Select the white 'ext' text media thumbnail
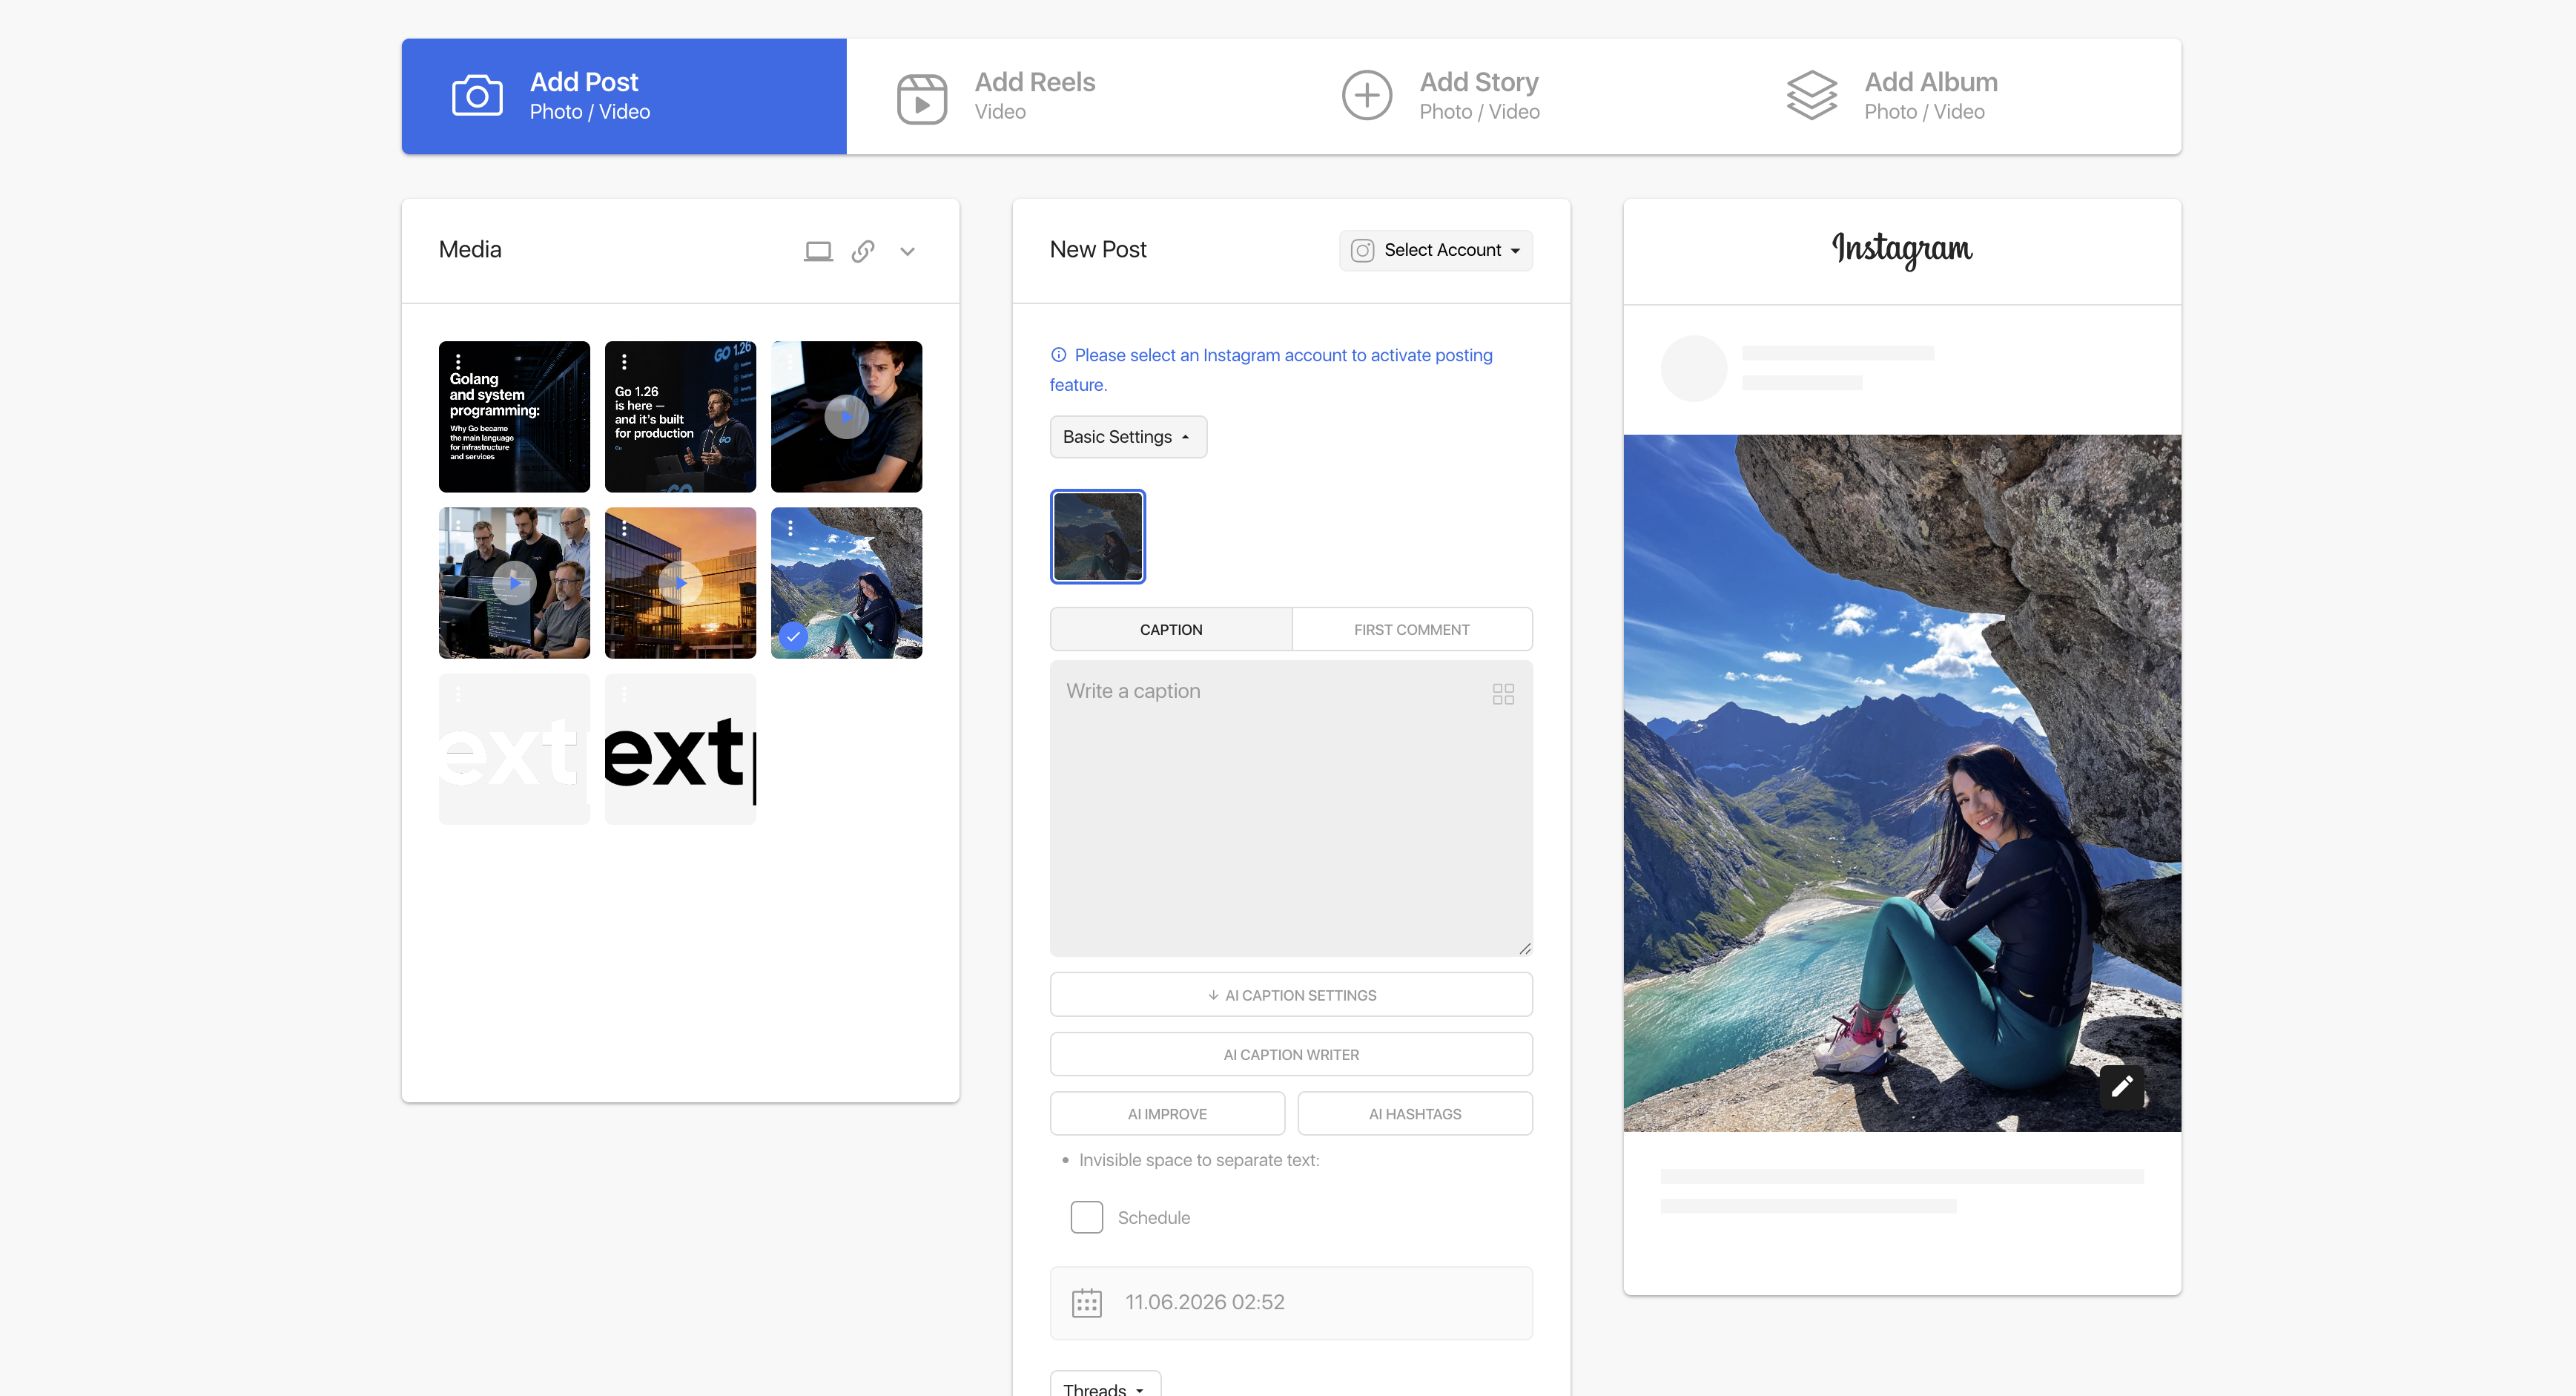 (x=514, y=749)
